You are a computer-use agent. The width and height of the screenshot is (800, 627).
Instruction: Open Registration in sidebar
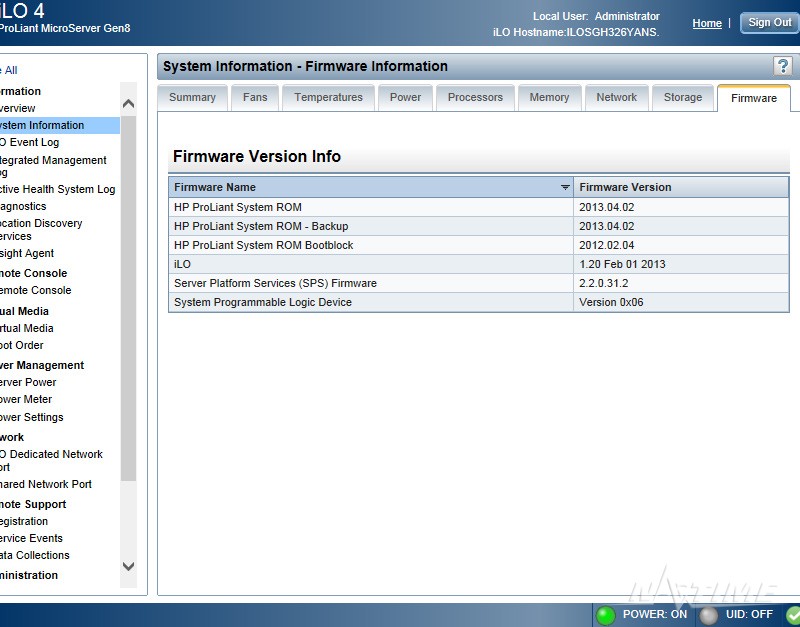24,521
